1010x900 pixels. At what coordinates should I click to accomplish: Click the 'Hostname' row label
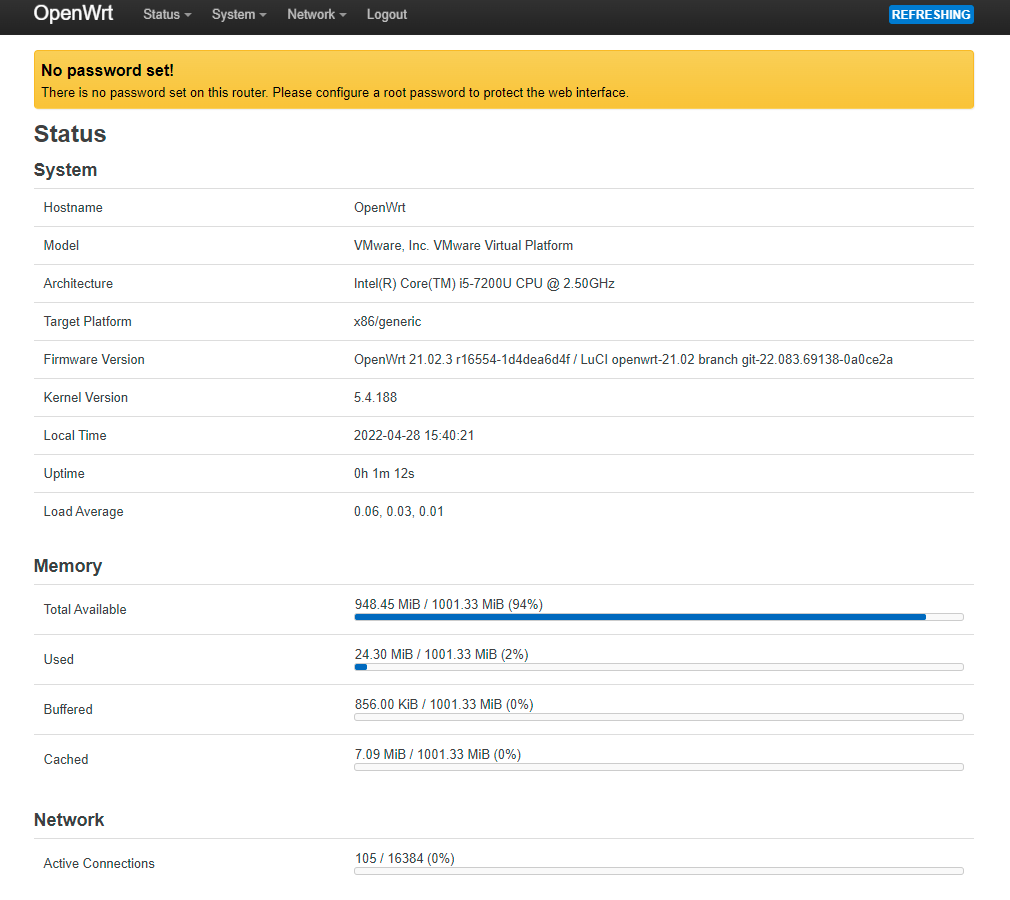click(73, 207)
